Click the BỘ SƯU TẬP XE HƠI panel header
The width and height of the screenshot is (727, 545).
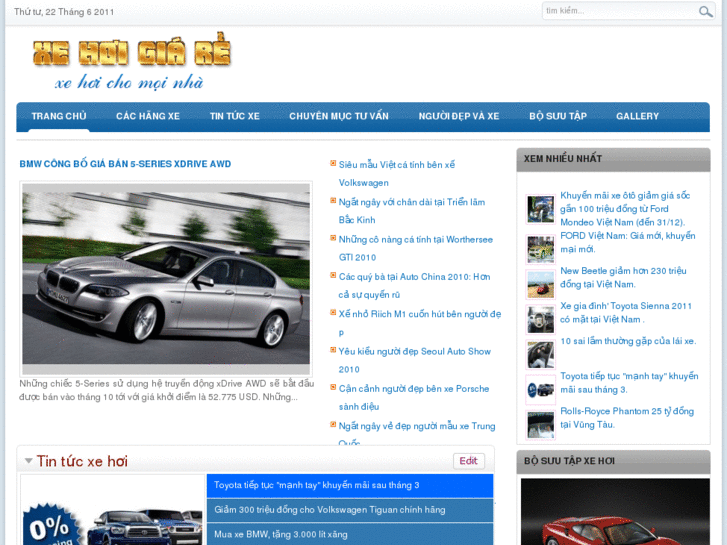pos(613,461)
